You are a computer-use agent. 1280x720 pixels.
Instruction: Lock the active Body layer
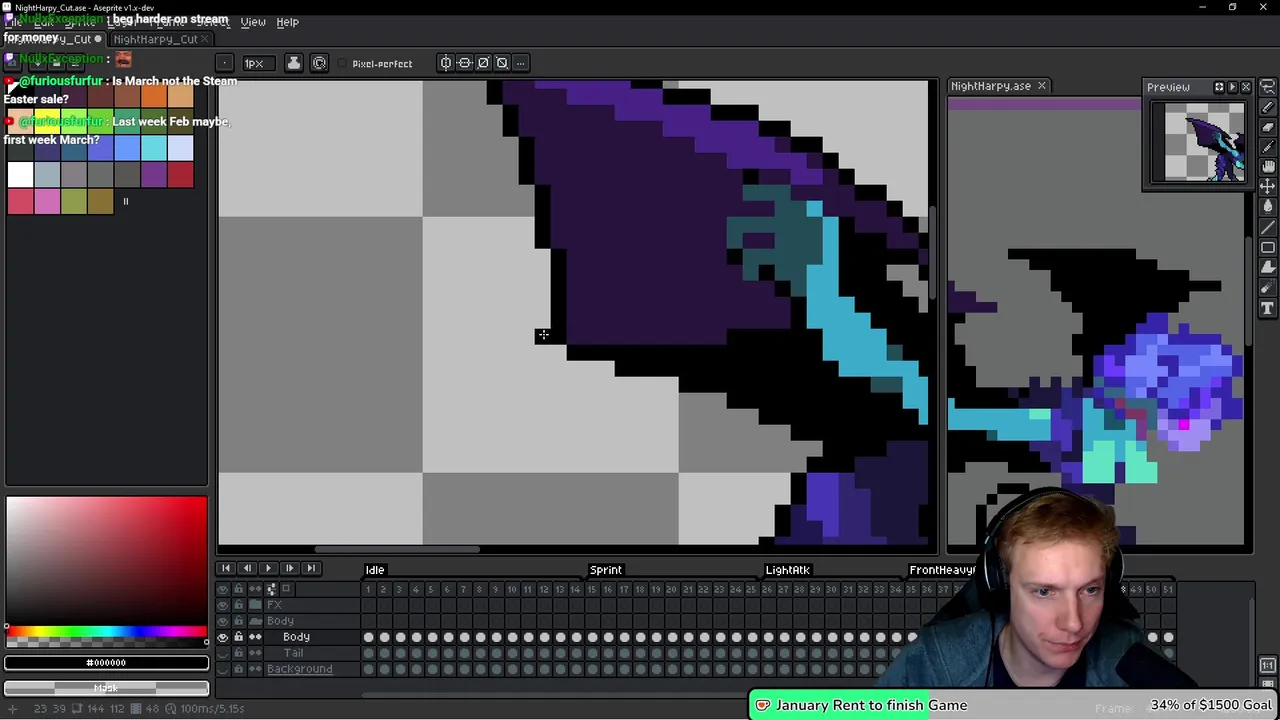(238, 637)
